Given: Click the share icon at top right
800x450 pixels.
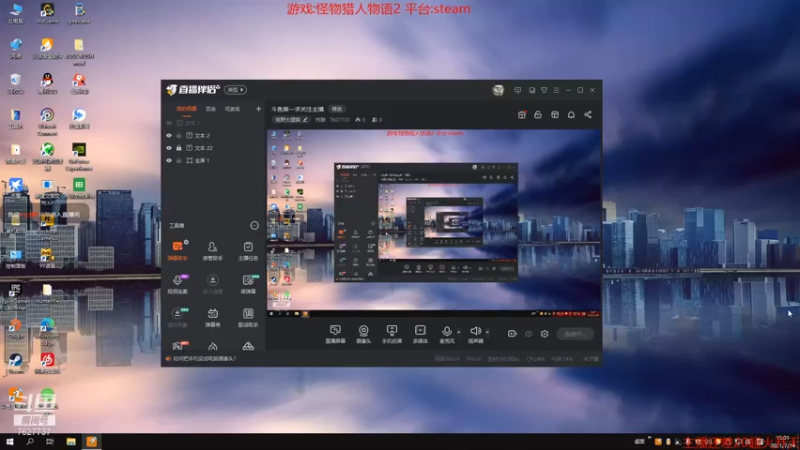Looking at the screenshot, I should [588, 115].
